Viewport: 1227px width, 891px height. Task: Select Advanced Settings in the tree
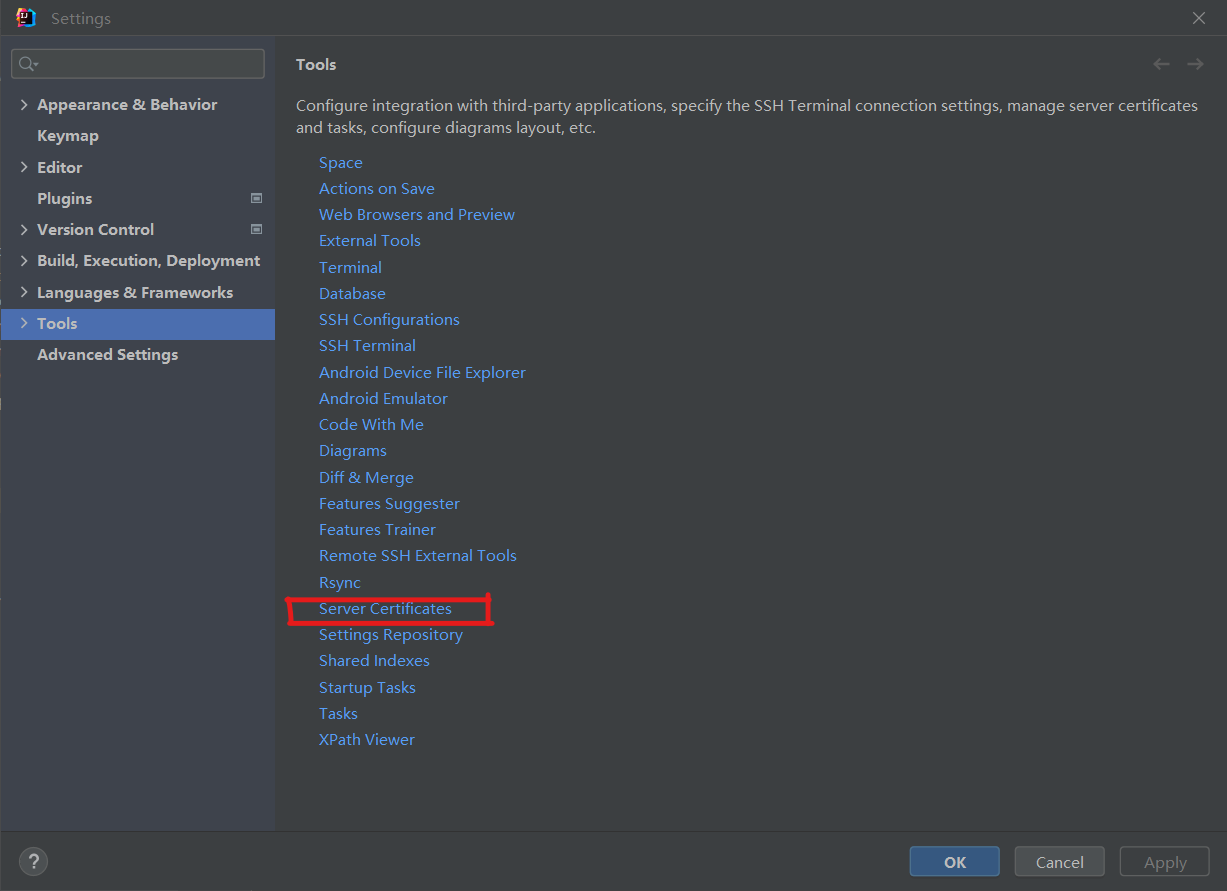pyautogui.click(x=108, y=355)
